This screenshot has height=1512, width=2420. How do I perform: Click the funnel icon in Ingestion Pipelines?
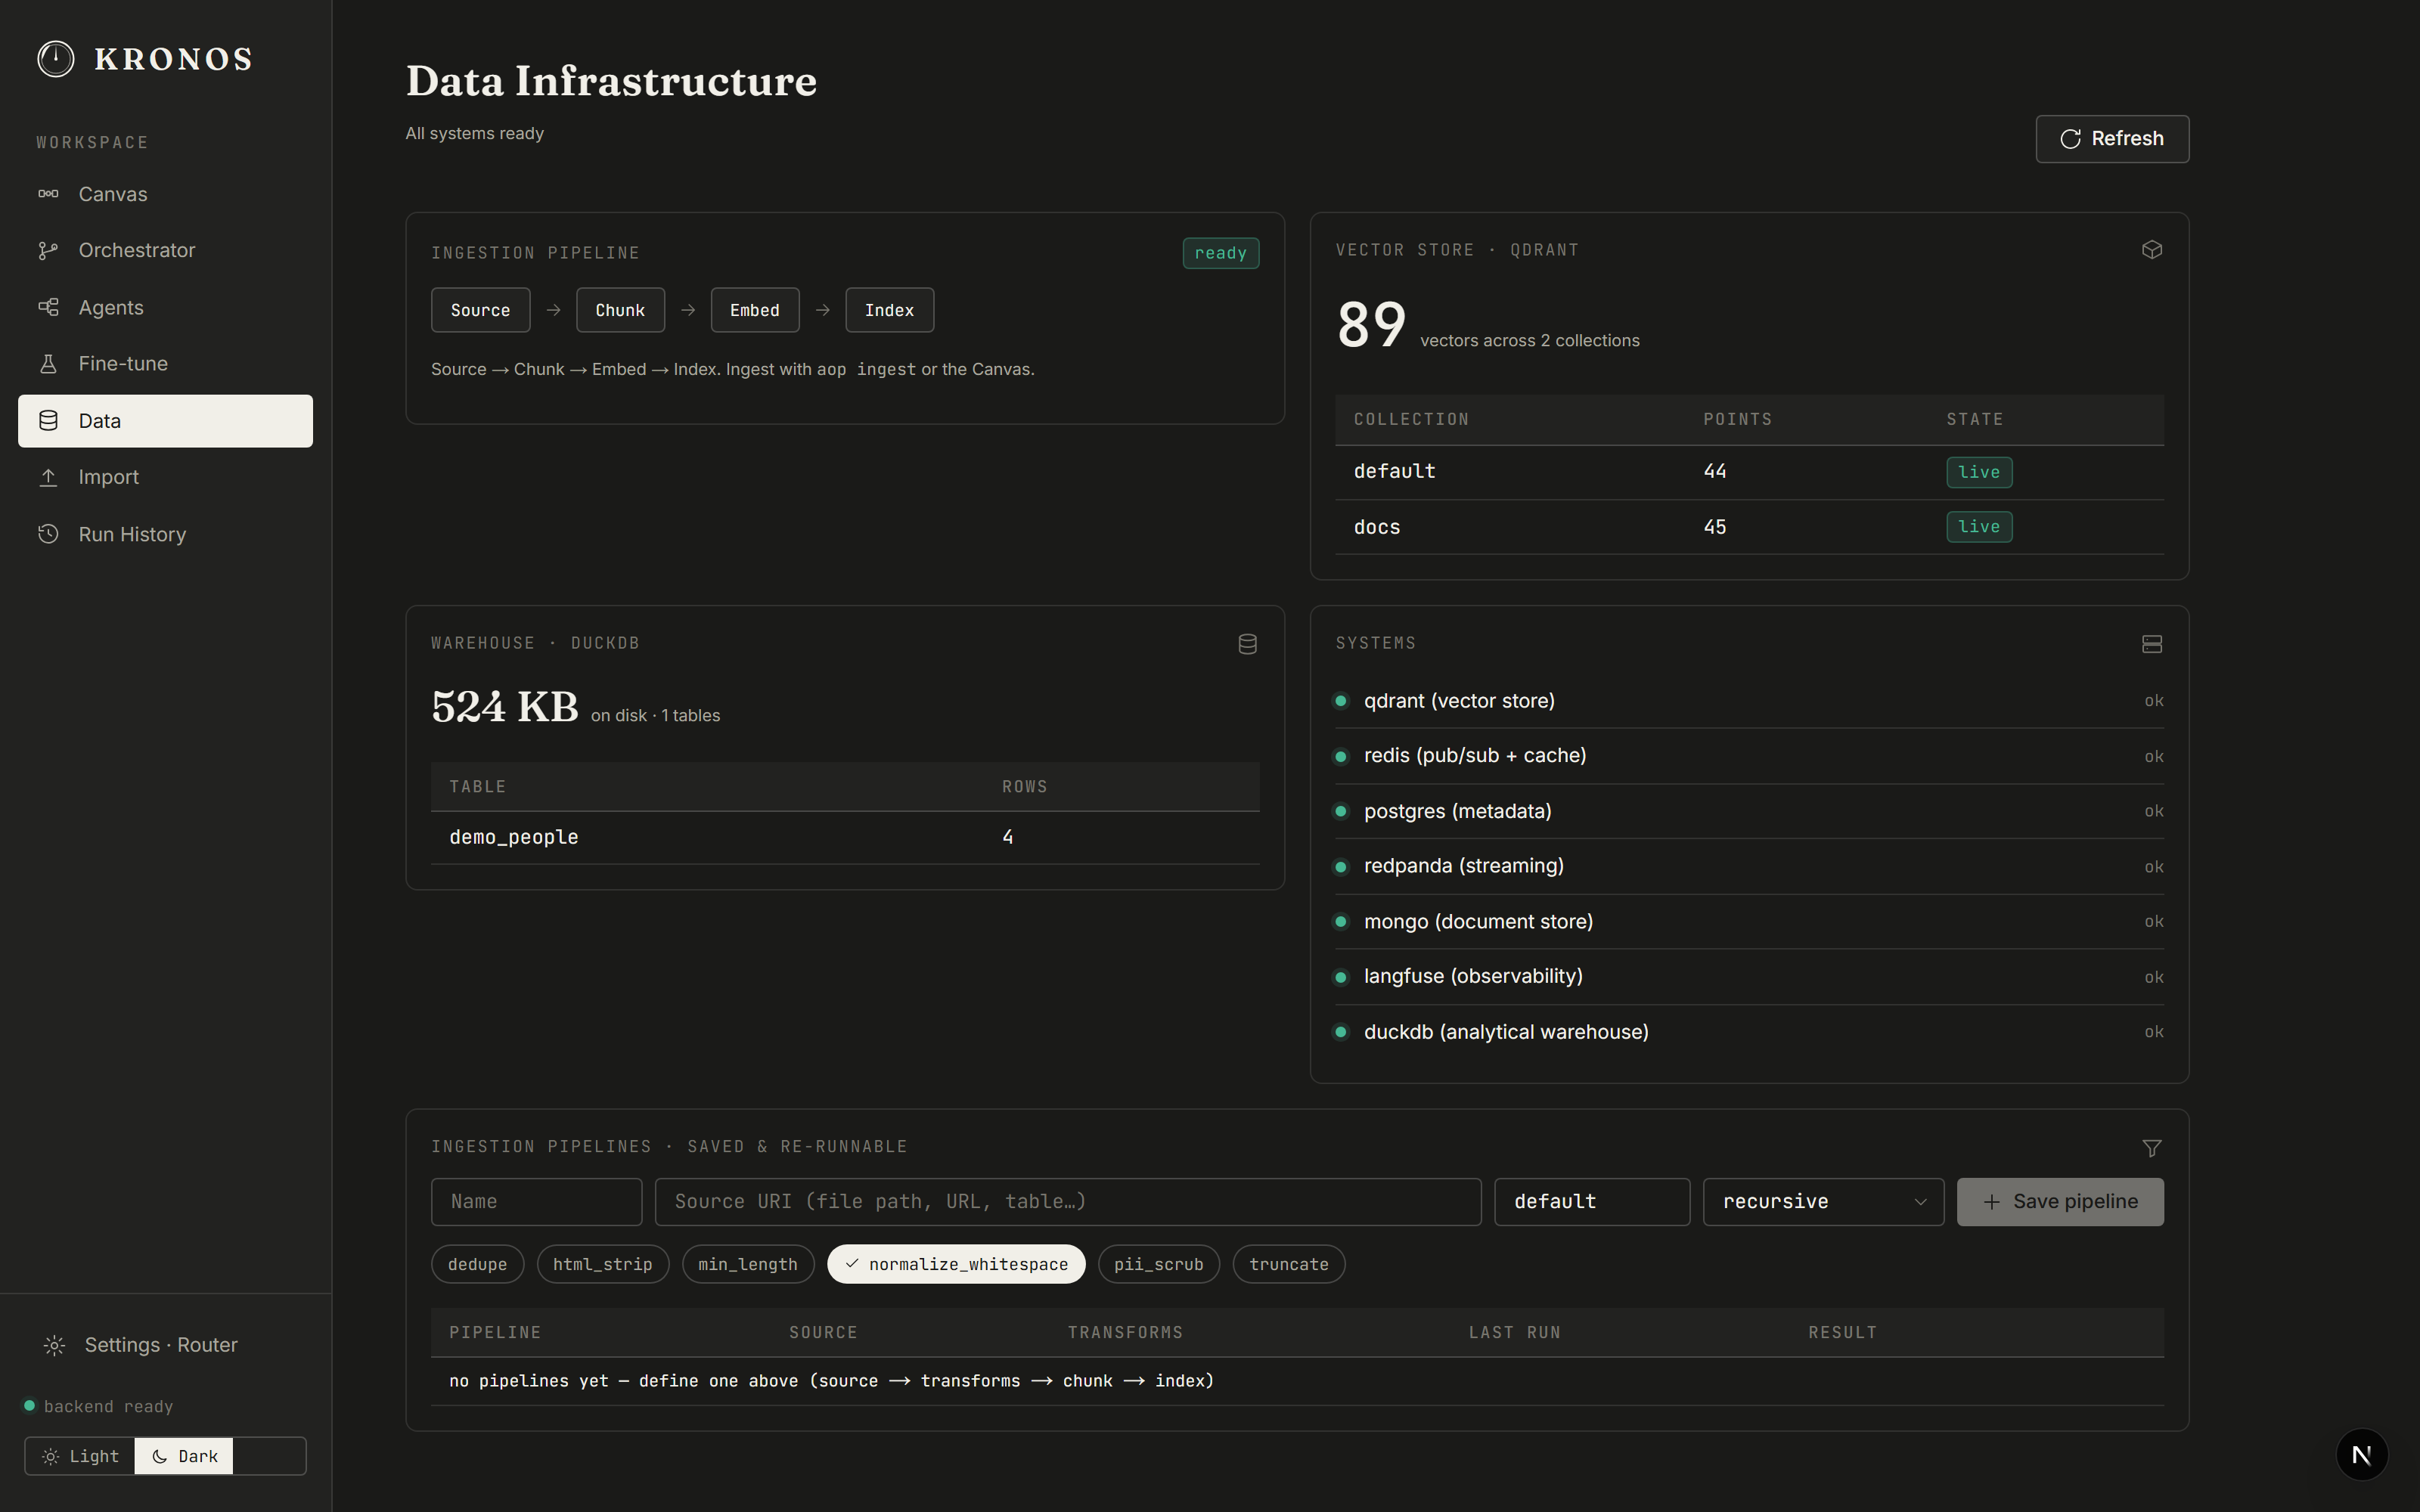2152,1148
